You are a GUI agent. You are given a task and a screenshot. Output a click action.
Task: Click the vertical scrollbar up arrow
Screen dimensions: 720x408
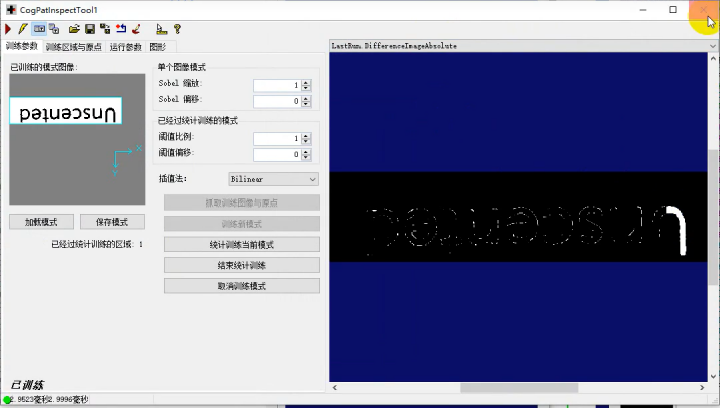pos(713,59)
